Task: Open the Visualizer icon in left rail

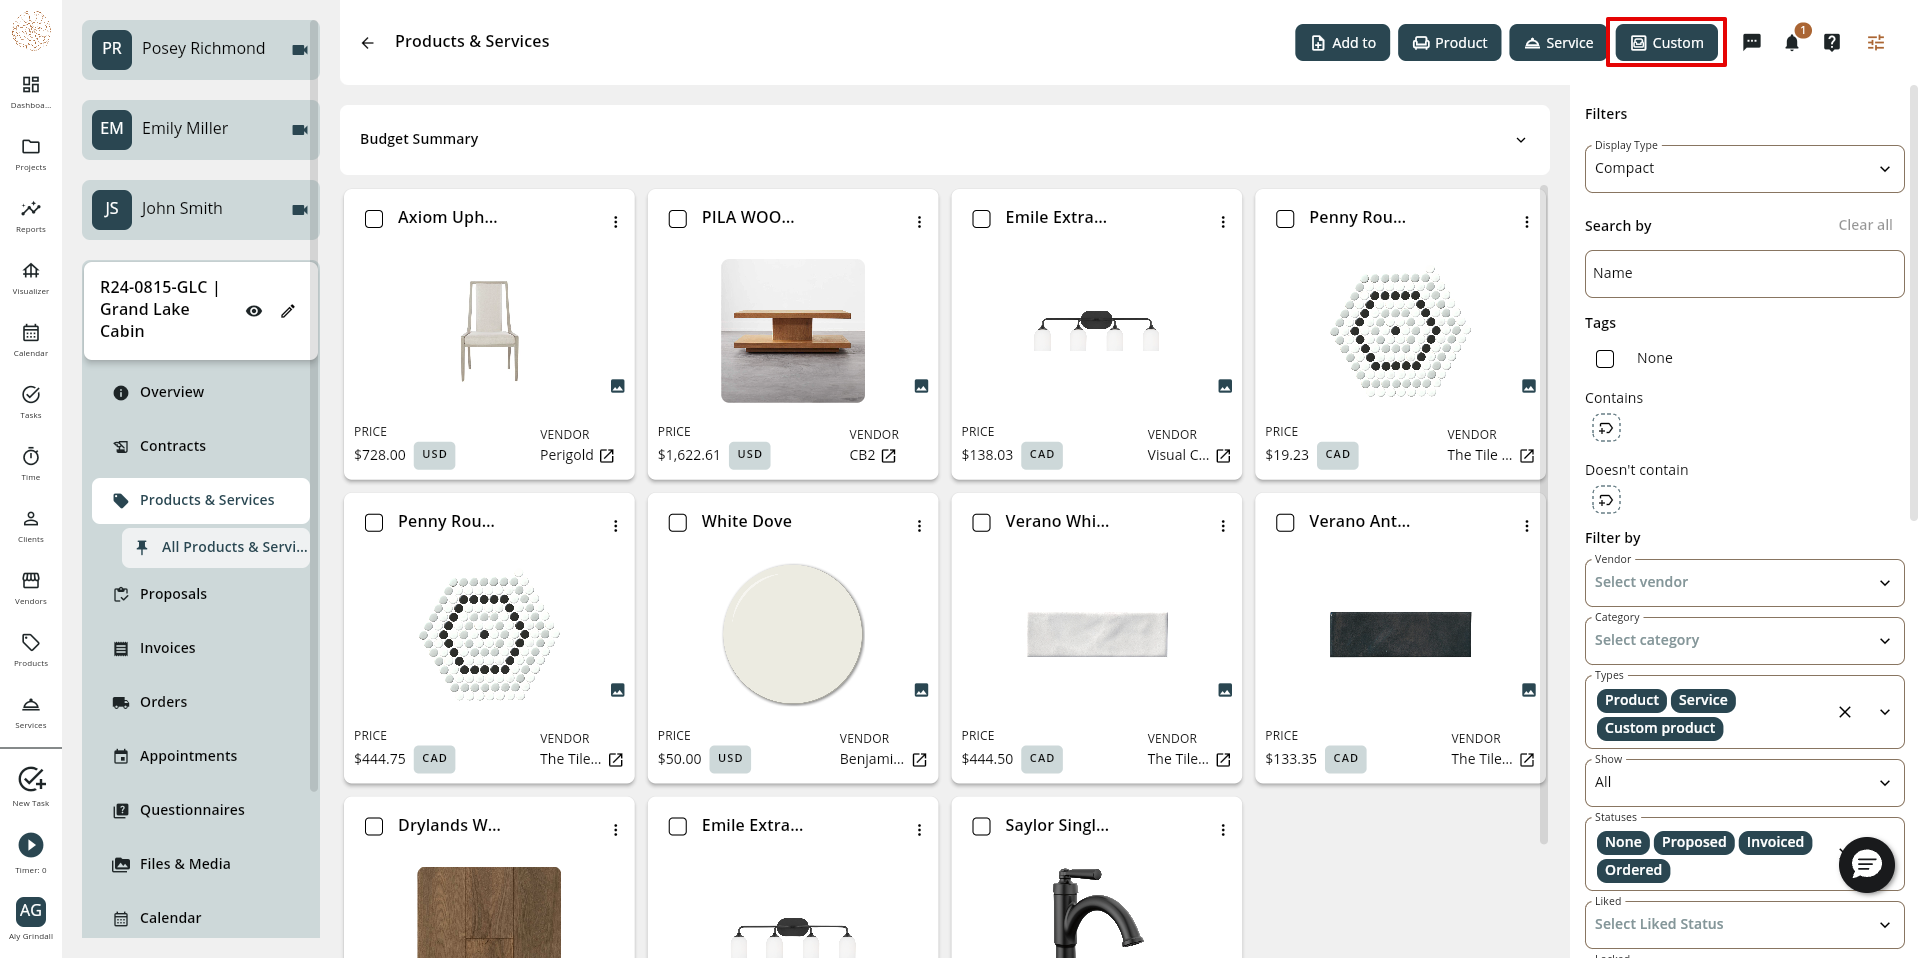Action: click(x=31, y=271)
